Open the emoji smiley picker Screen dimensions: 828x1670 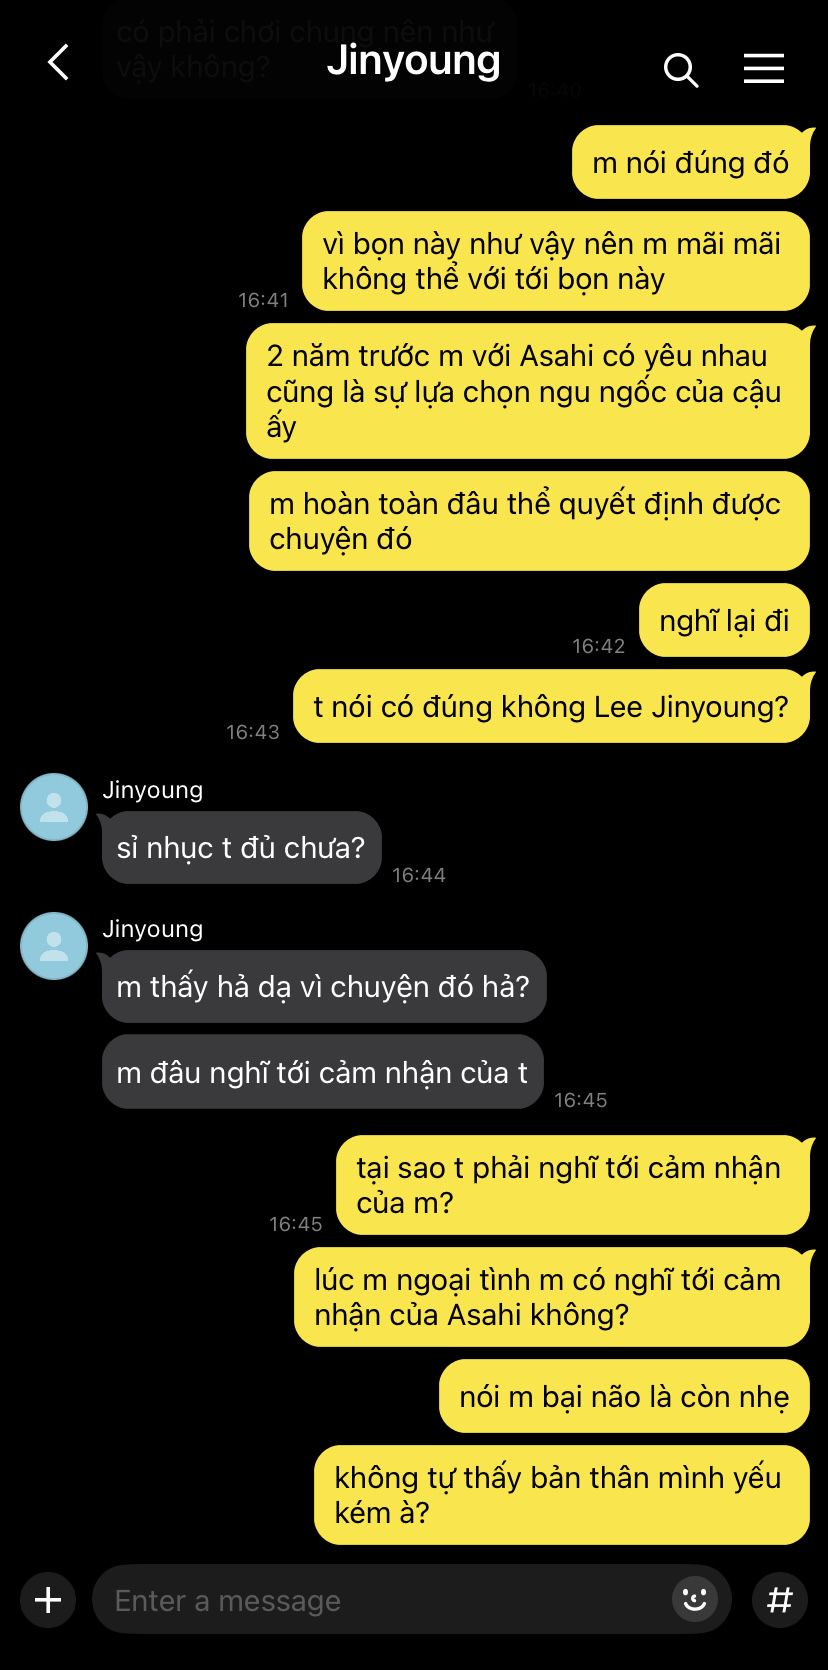[694, 1600]
